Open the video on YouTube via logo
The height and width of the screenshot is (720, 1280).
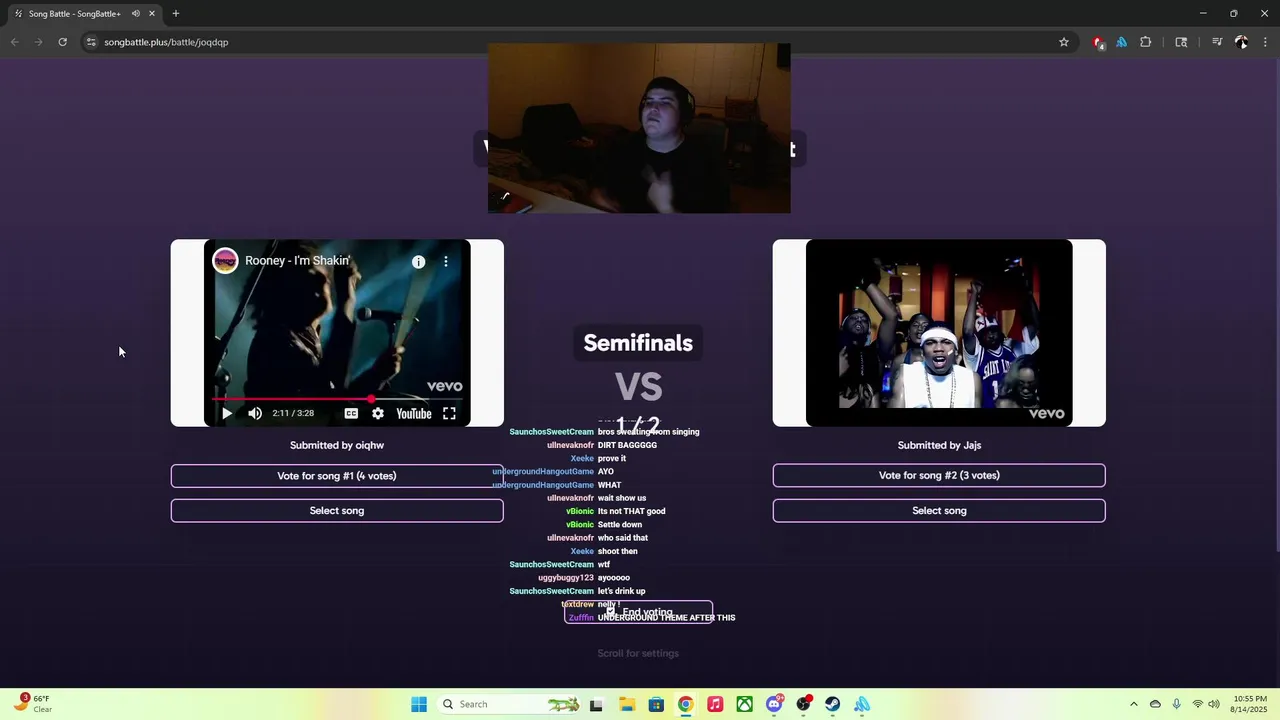pyautogui.click(x=413, y=413)
